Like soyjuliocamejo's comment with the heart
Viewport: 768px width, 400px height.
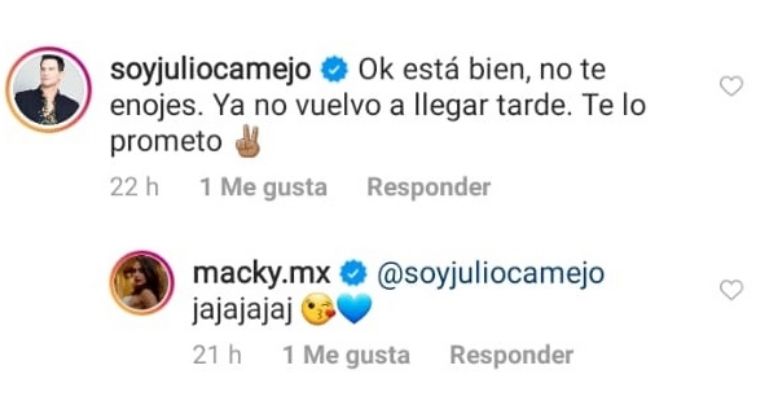tap(731, 86)
